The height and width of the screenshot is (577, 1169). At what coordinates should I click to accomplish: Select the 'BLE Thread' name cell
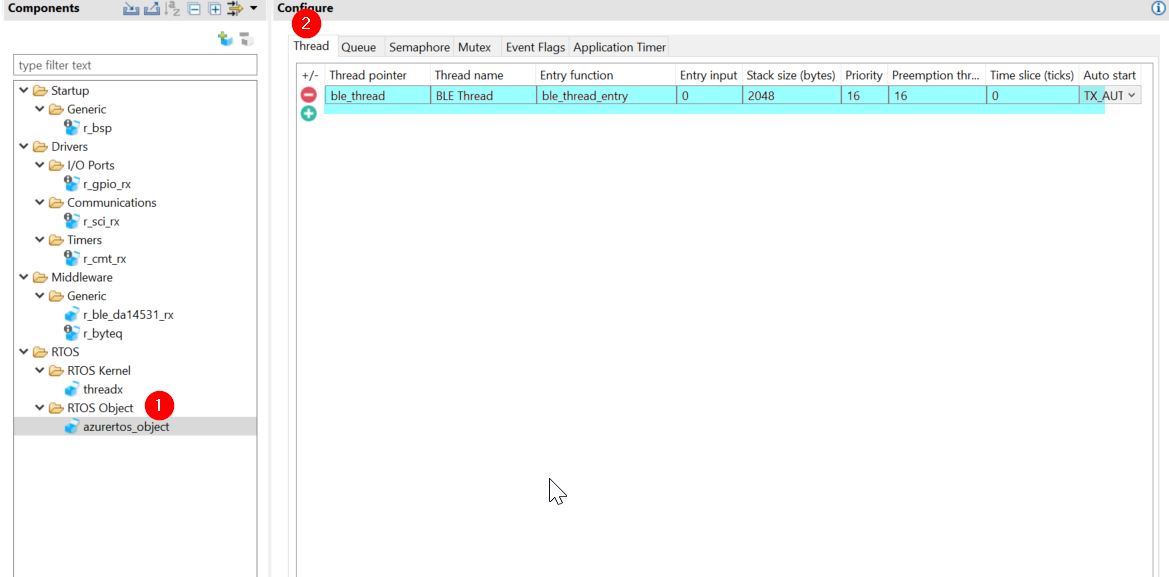point(482,95)
